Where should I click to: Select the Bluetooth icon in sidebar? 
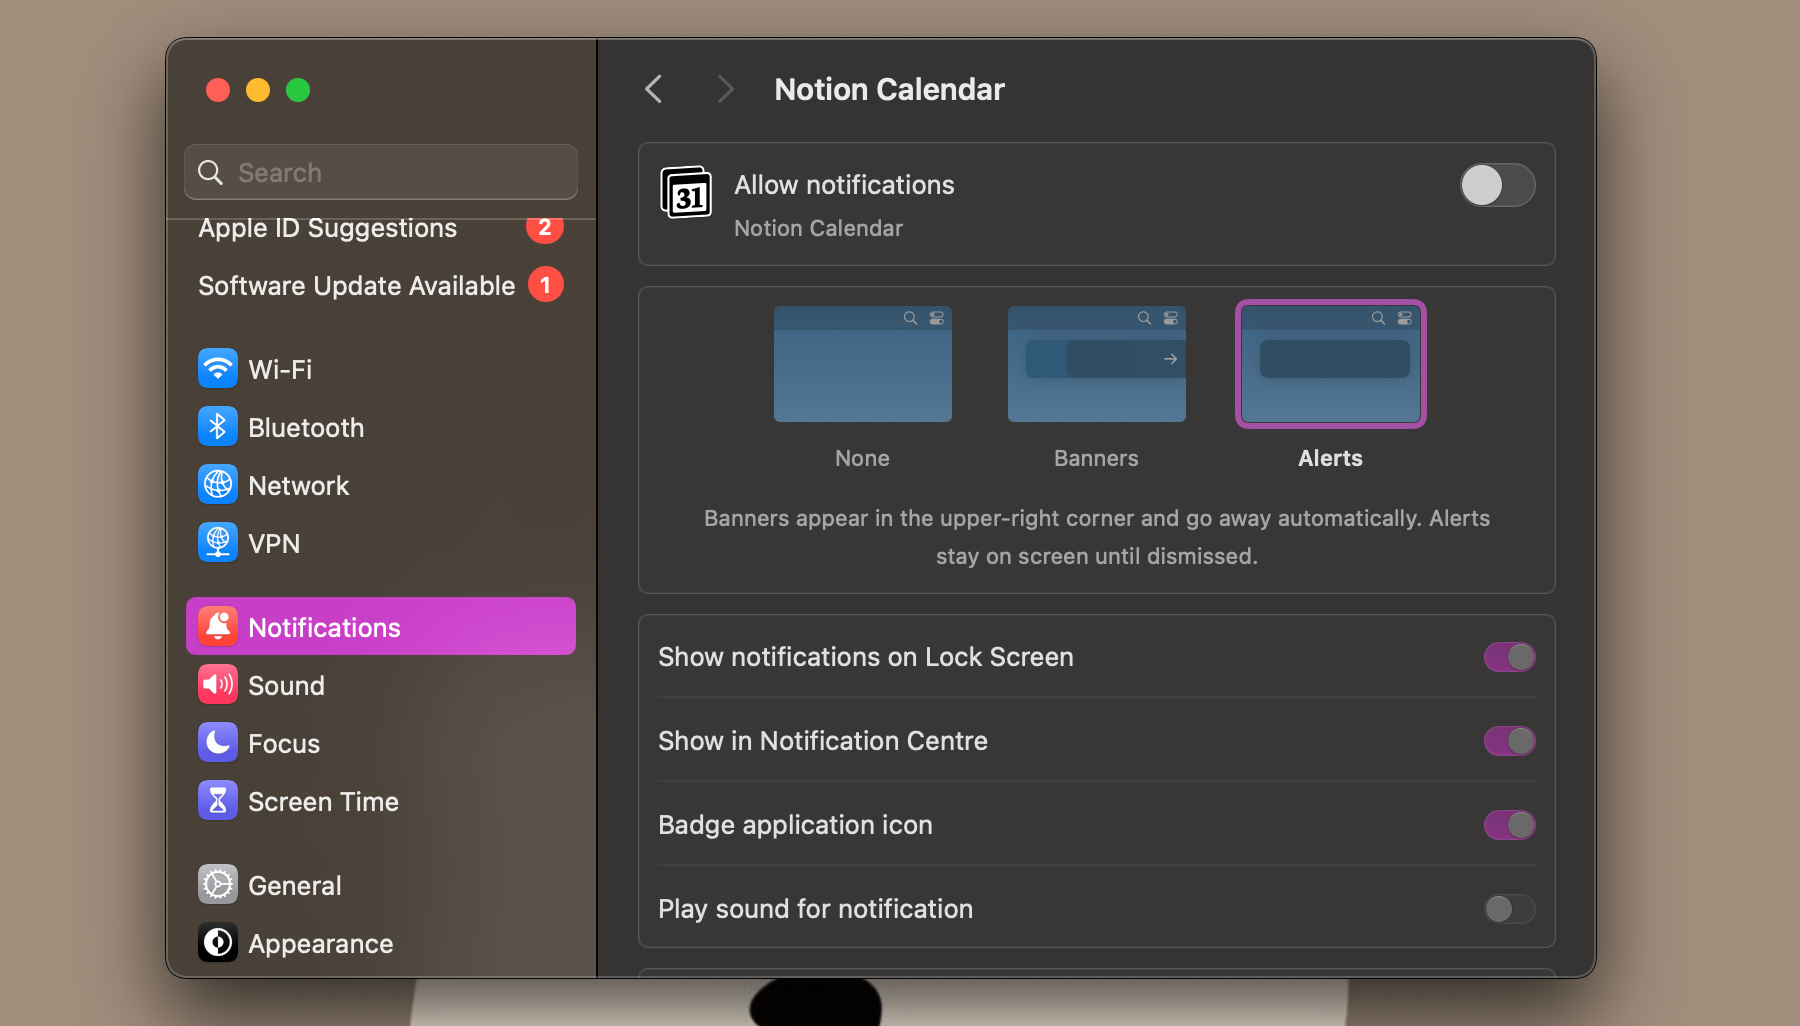tap(218, 426)
